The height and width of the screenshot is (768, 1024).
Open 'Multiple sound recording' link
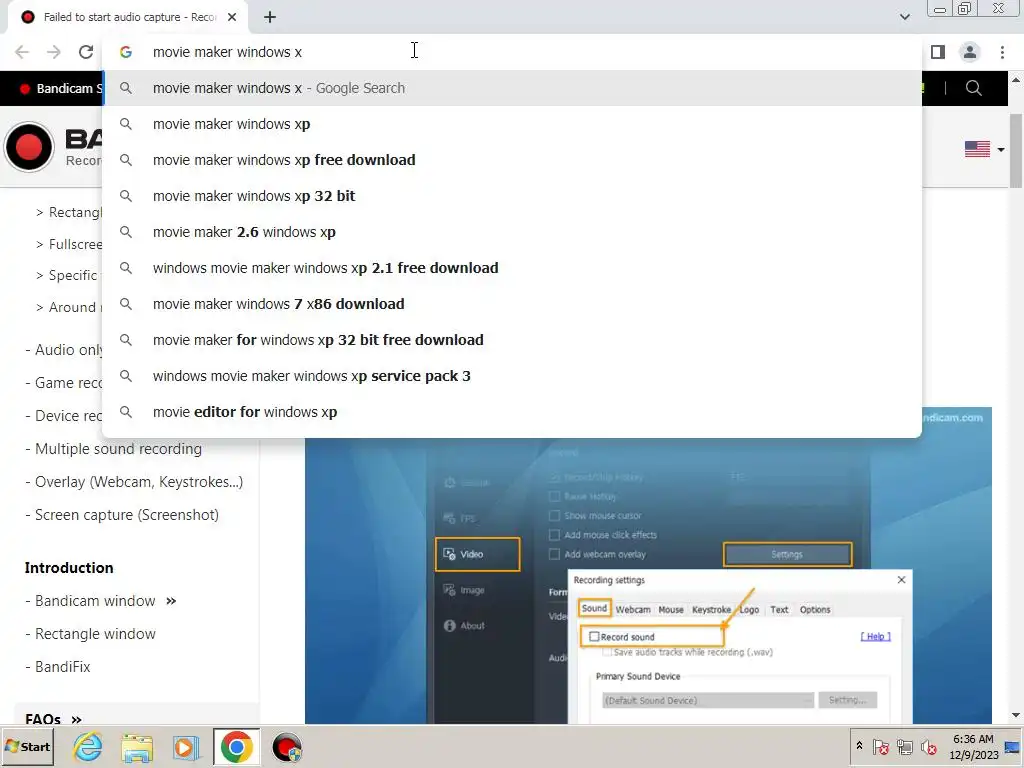tap(118, 449)
